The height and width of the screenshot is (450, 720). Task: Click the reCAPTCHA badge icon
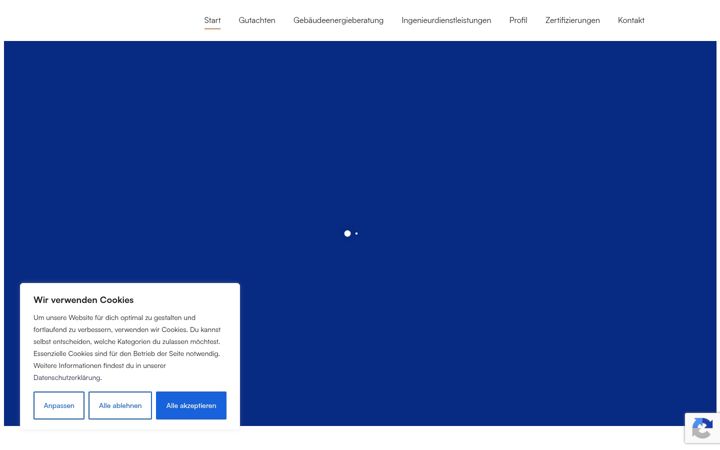(x=702, y=428)
